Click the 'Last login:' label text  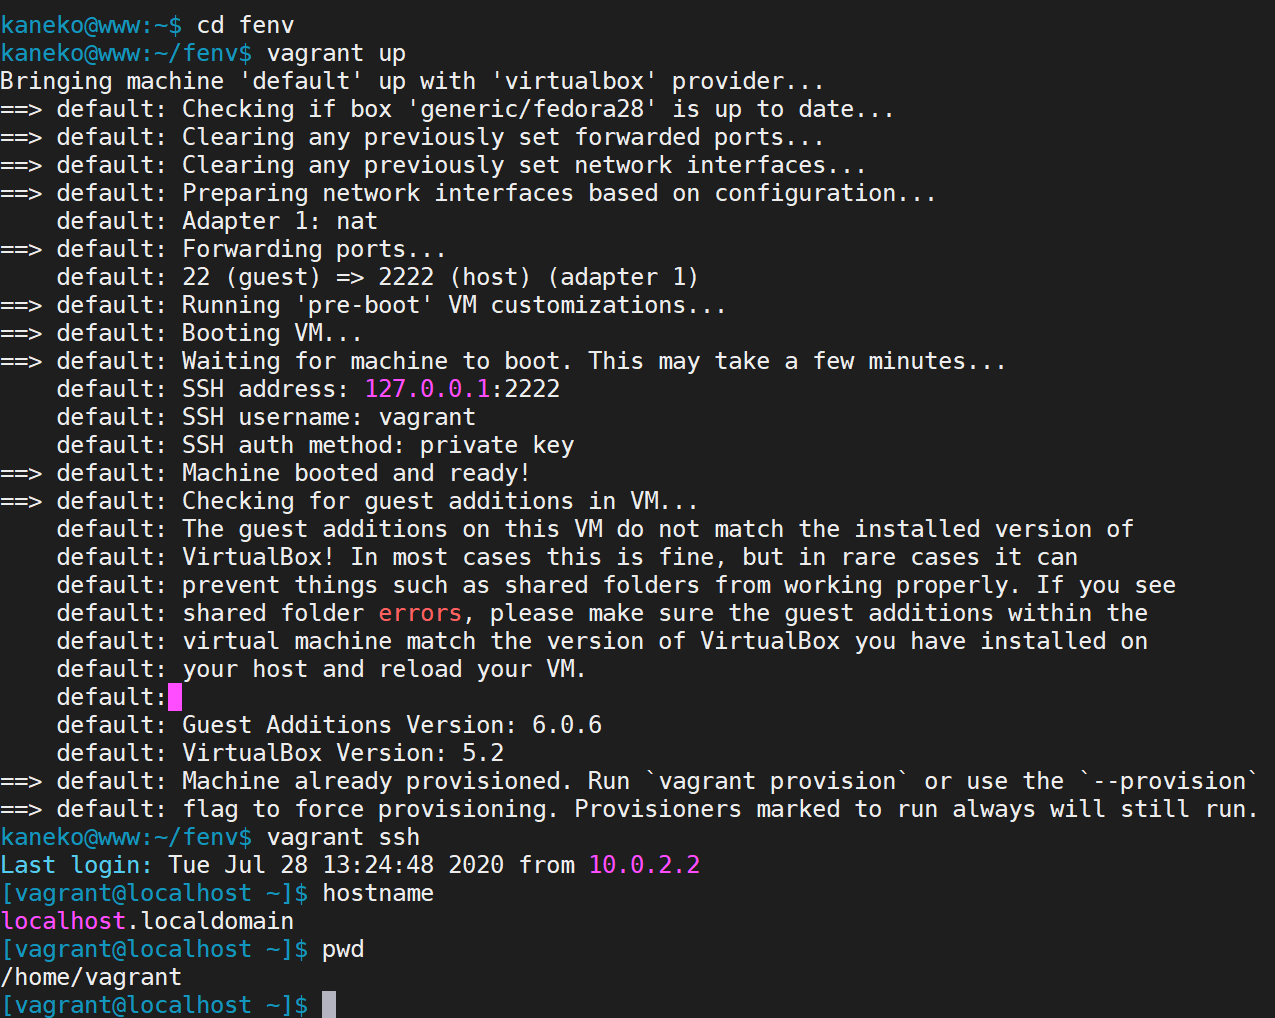click(77, 865)
